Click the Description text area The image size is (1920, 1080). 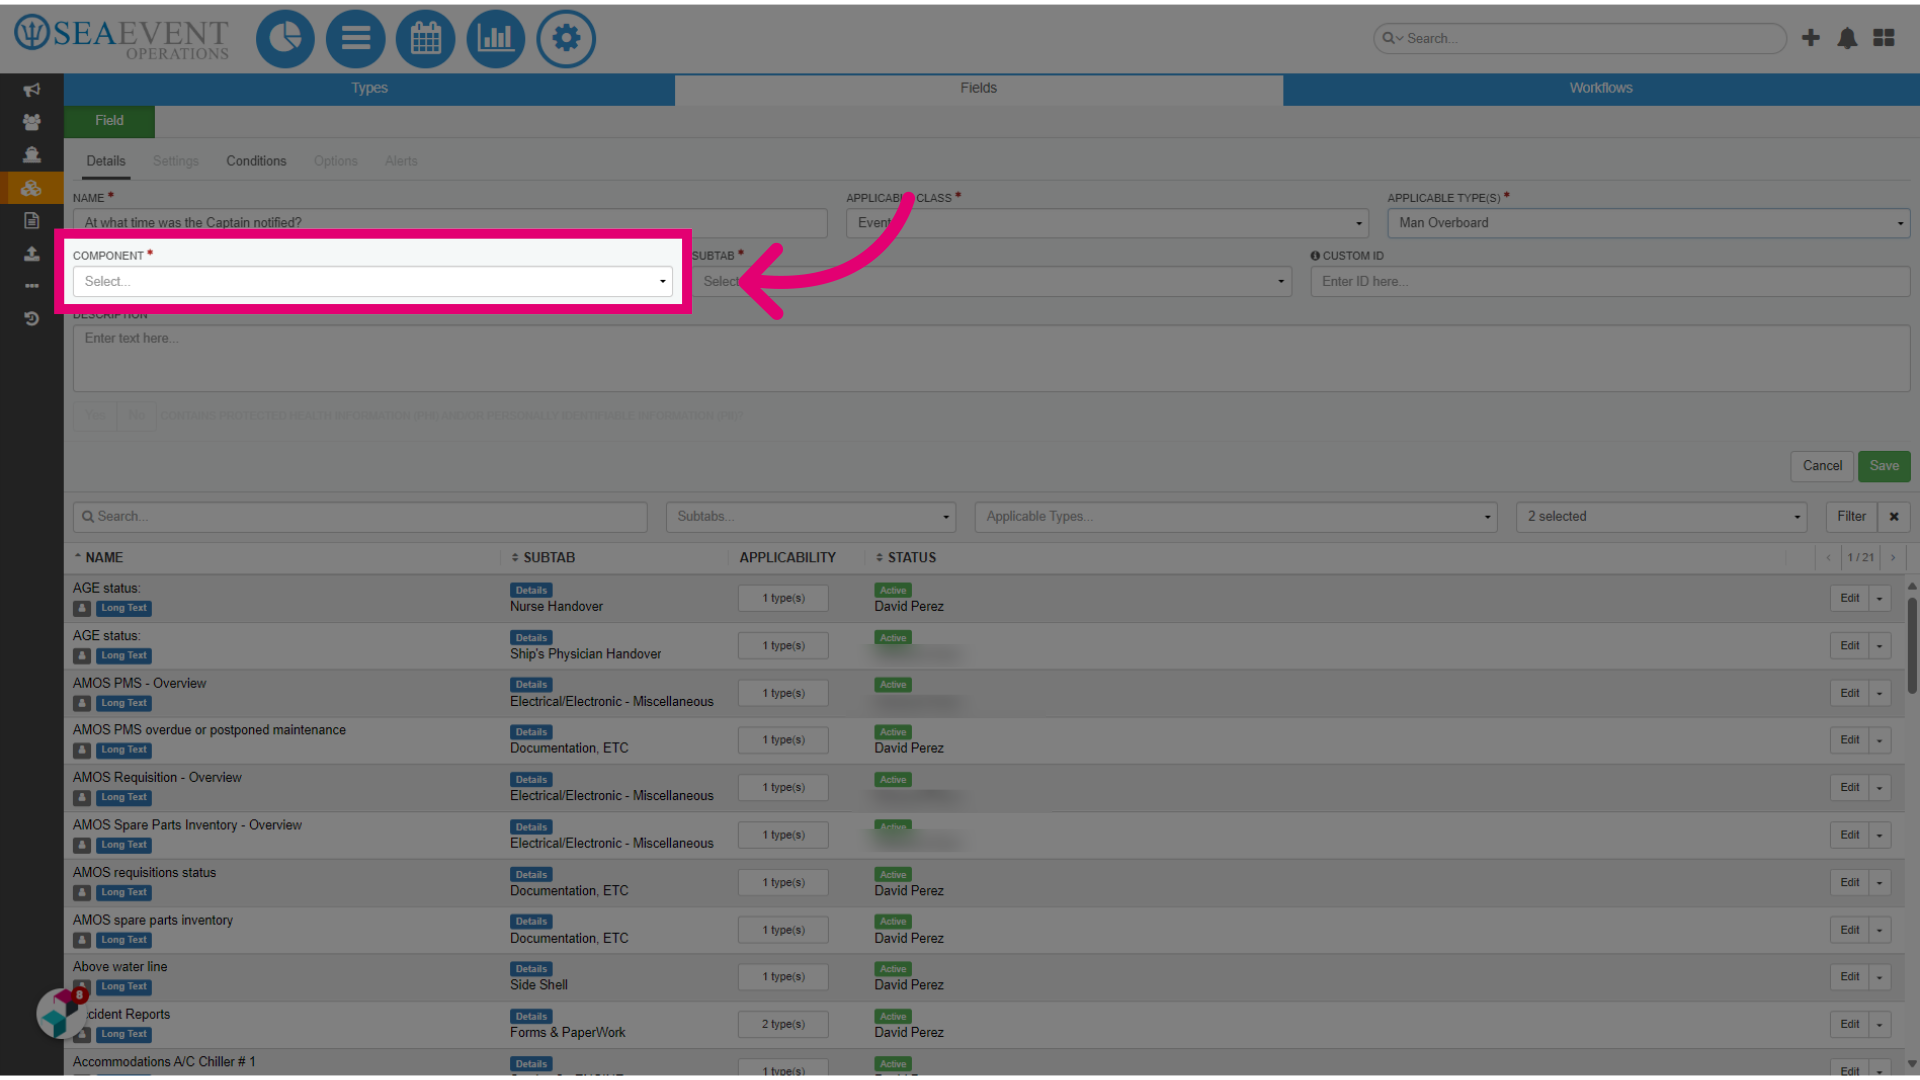(x=991, y=358)
